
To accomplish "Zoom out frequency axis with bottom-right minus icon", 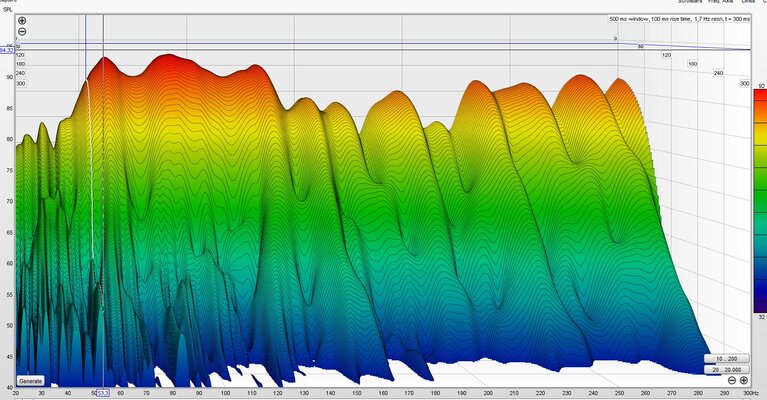I will tap(732, 380).
